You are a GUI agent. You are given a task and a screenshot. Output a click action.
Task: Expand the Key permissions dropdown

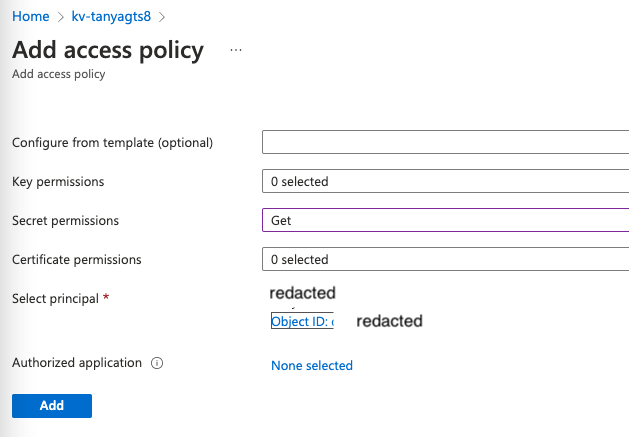click(445, 181)
